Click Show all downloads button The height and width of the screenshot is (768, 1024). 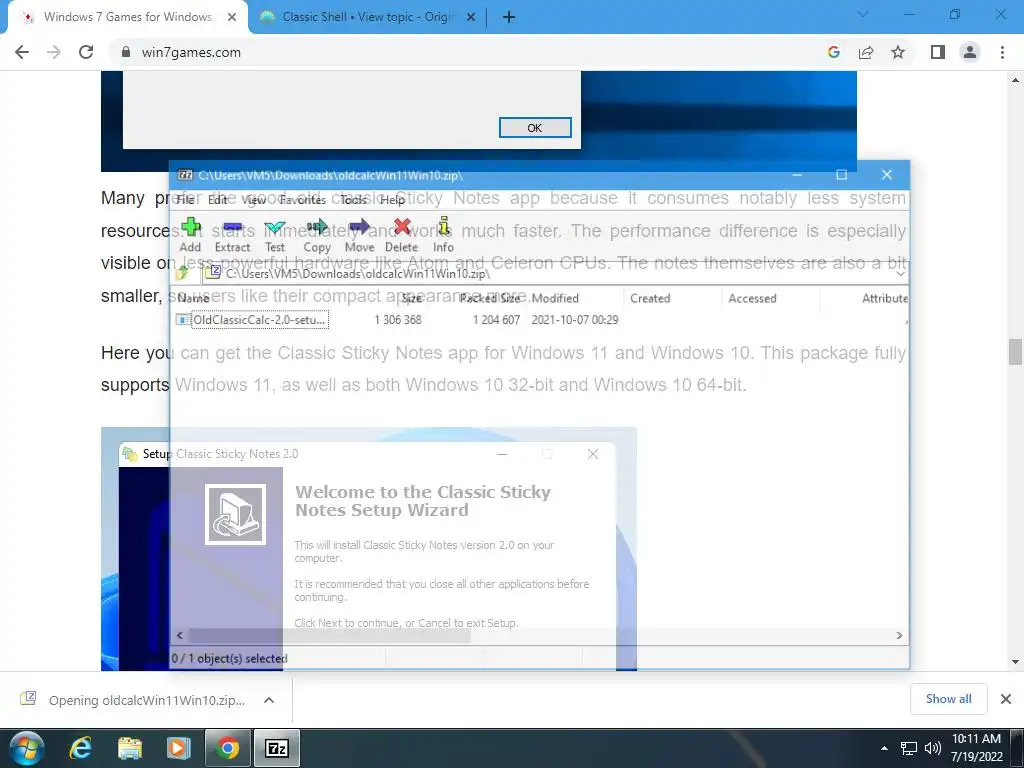[948, 699]
